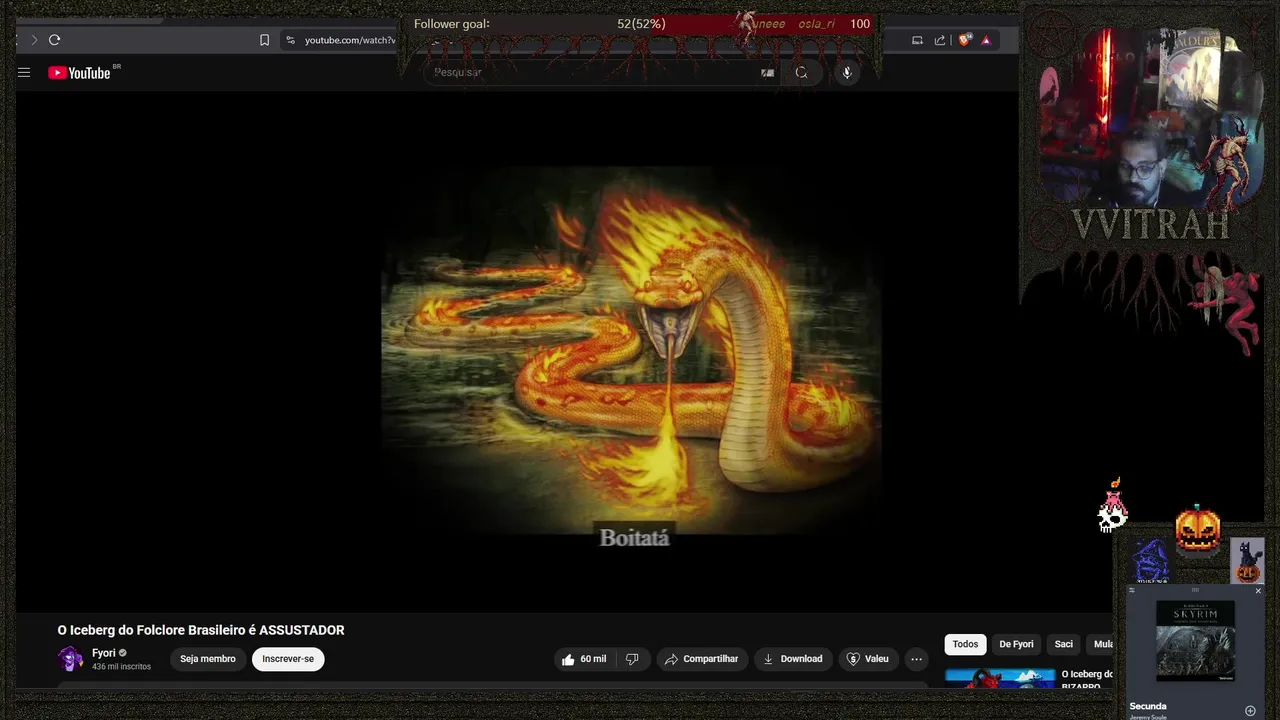This screenshot has width=1280, height=720.
Task: Click the Secunda track title
Action: pyautogui.click(x=1148, y=706)
